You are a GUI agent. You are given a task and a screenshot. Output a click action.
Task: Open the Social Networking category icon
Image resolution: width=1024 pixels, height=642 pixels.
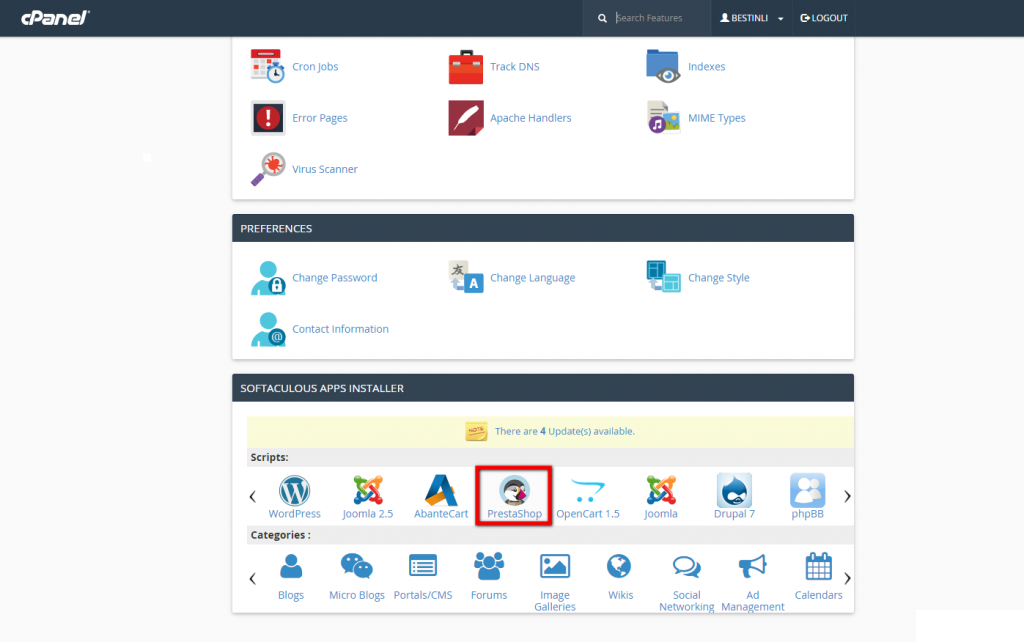tap(686, 566)
